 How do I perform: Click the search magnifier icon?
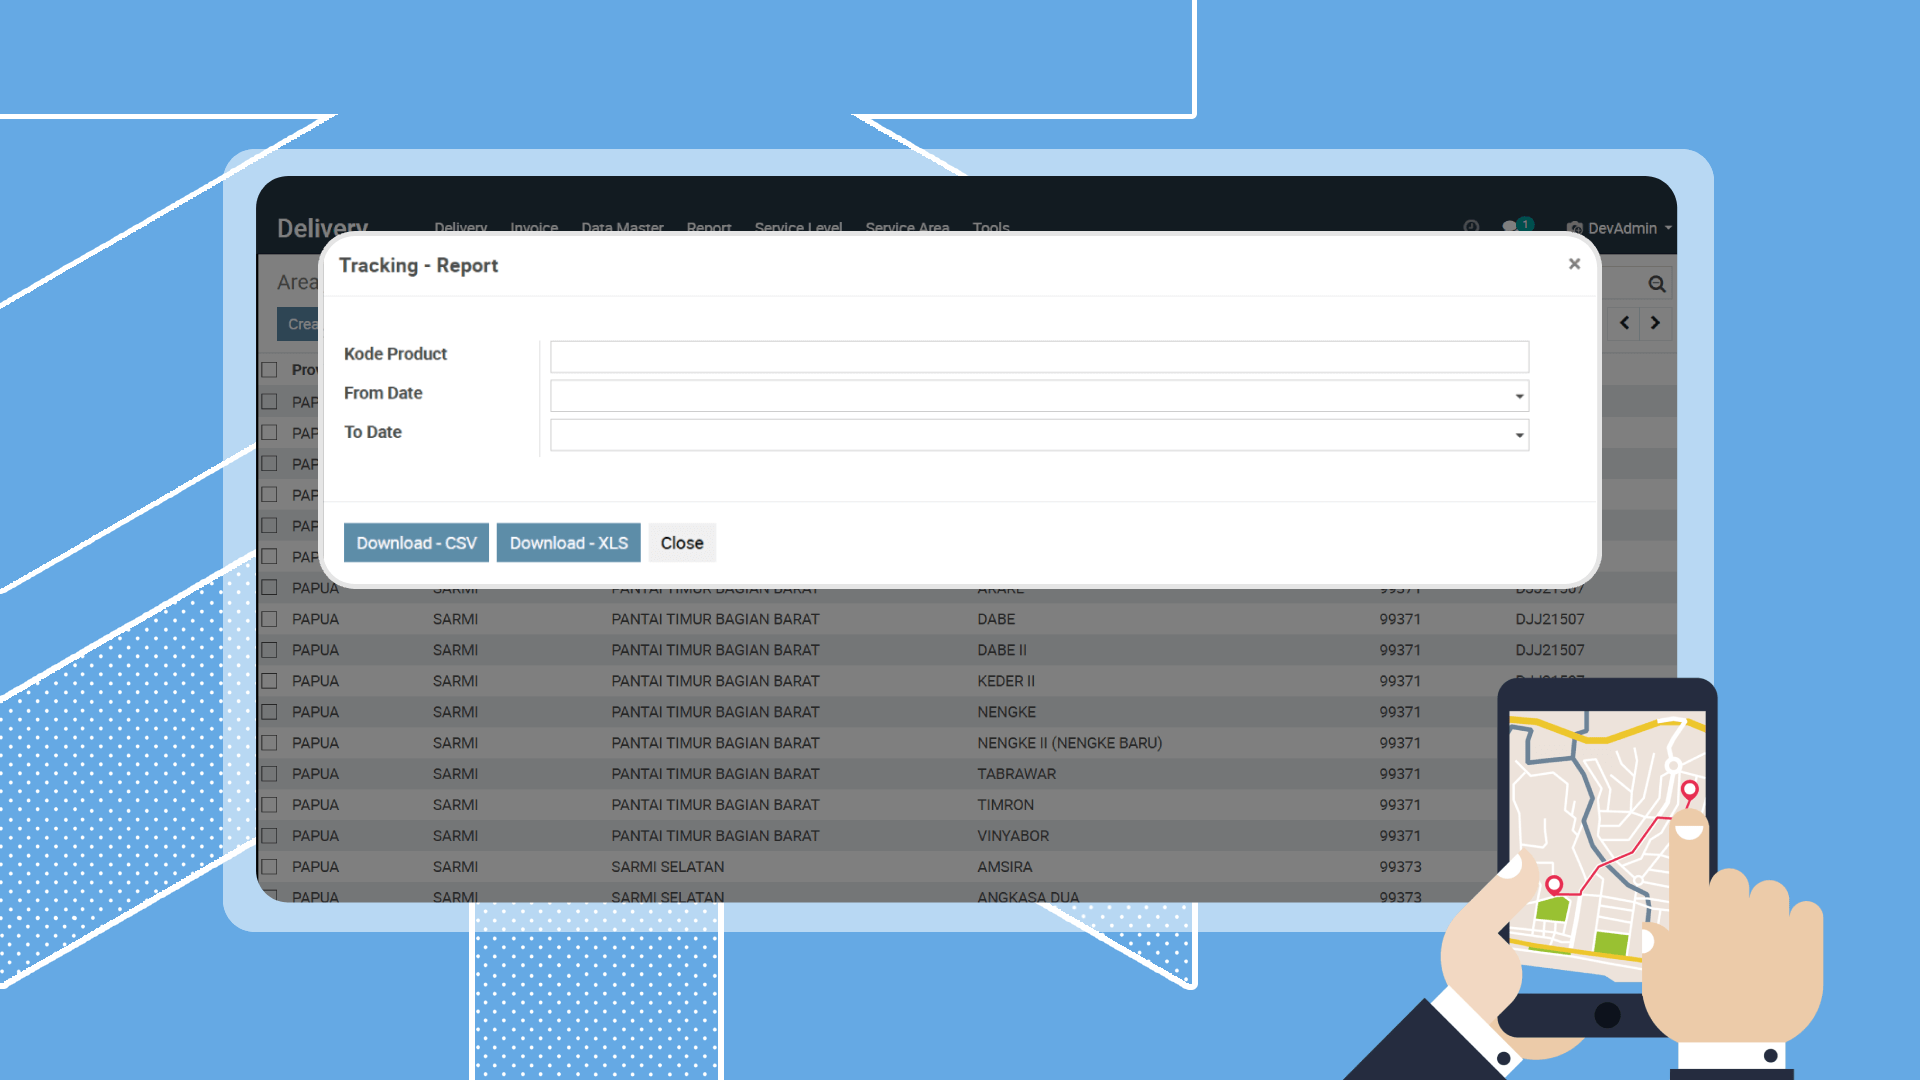[1657, 284]
